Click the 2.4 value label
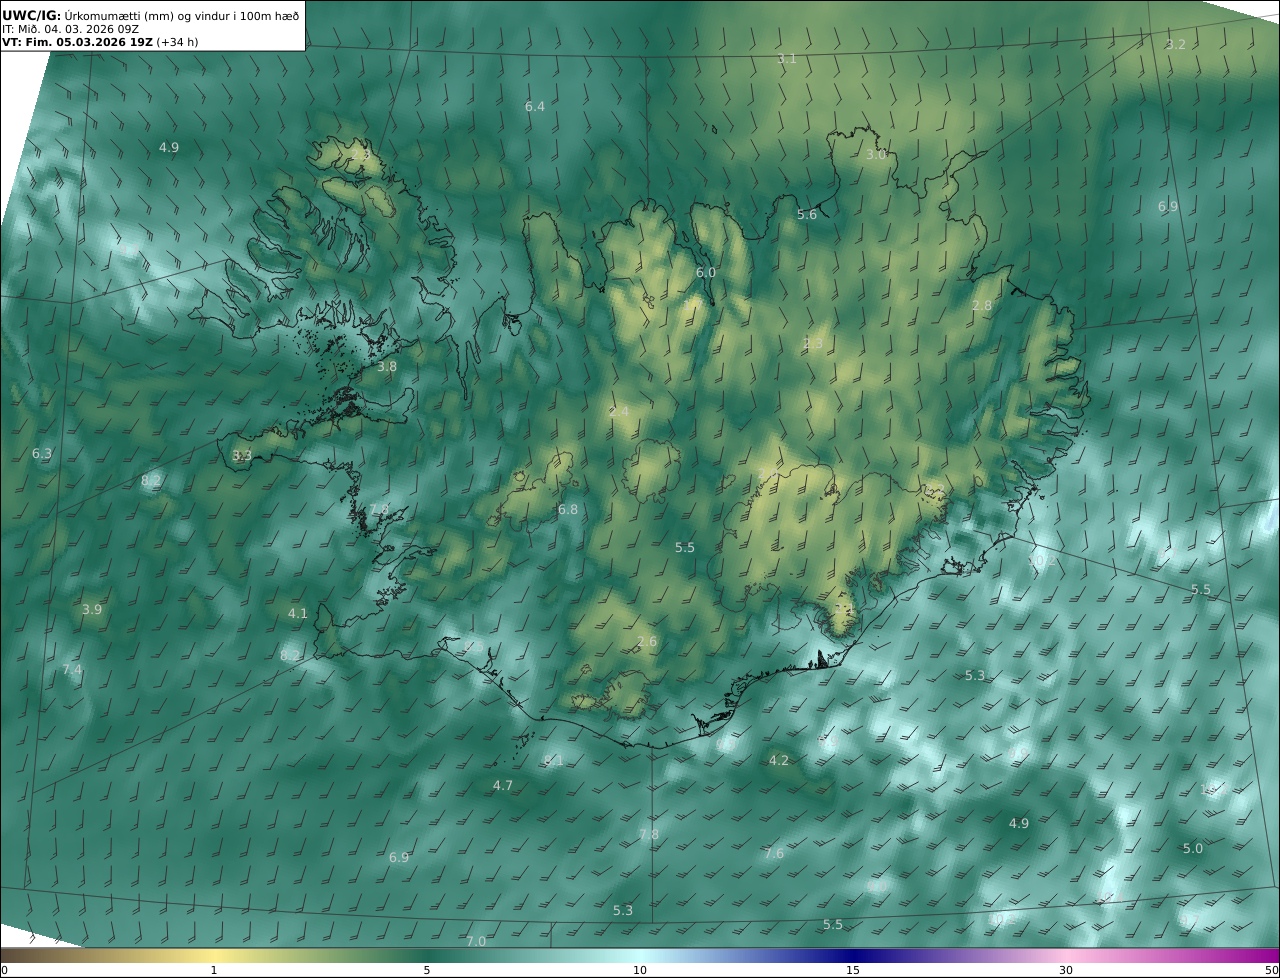This screenshot has height=978, width=1280. click(x=619, y=412)
